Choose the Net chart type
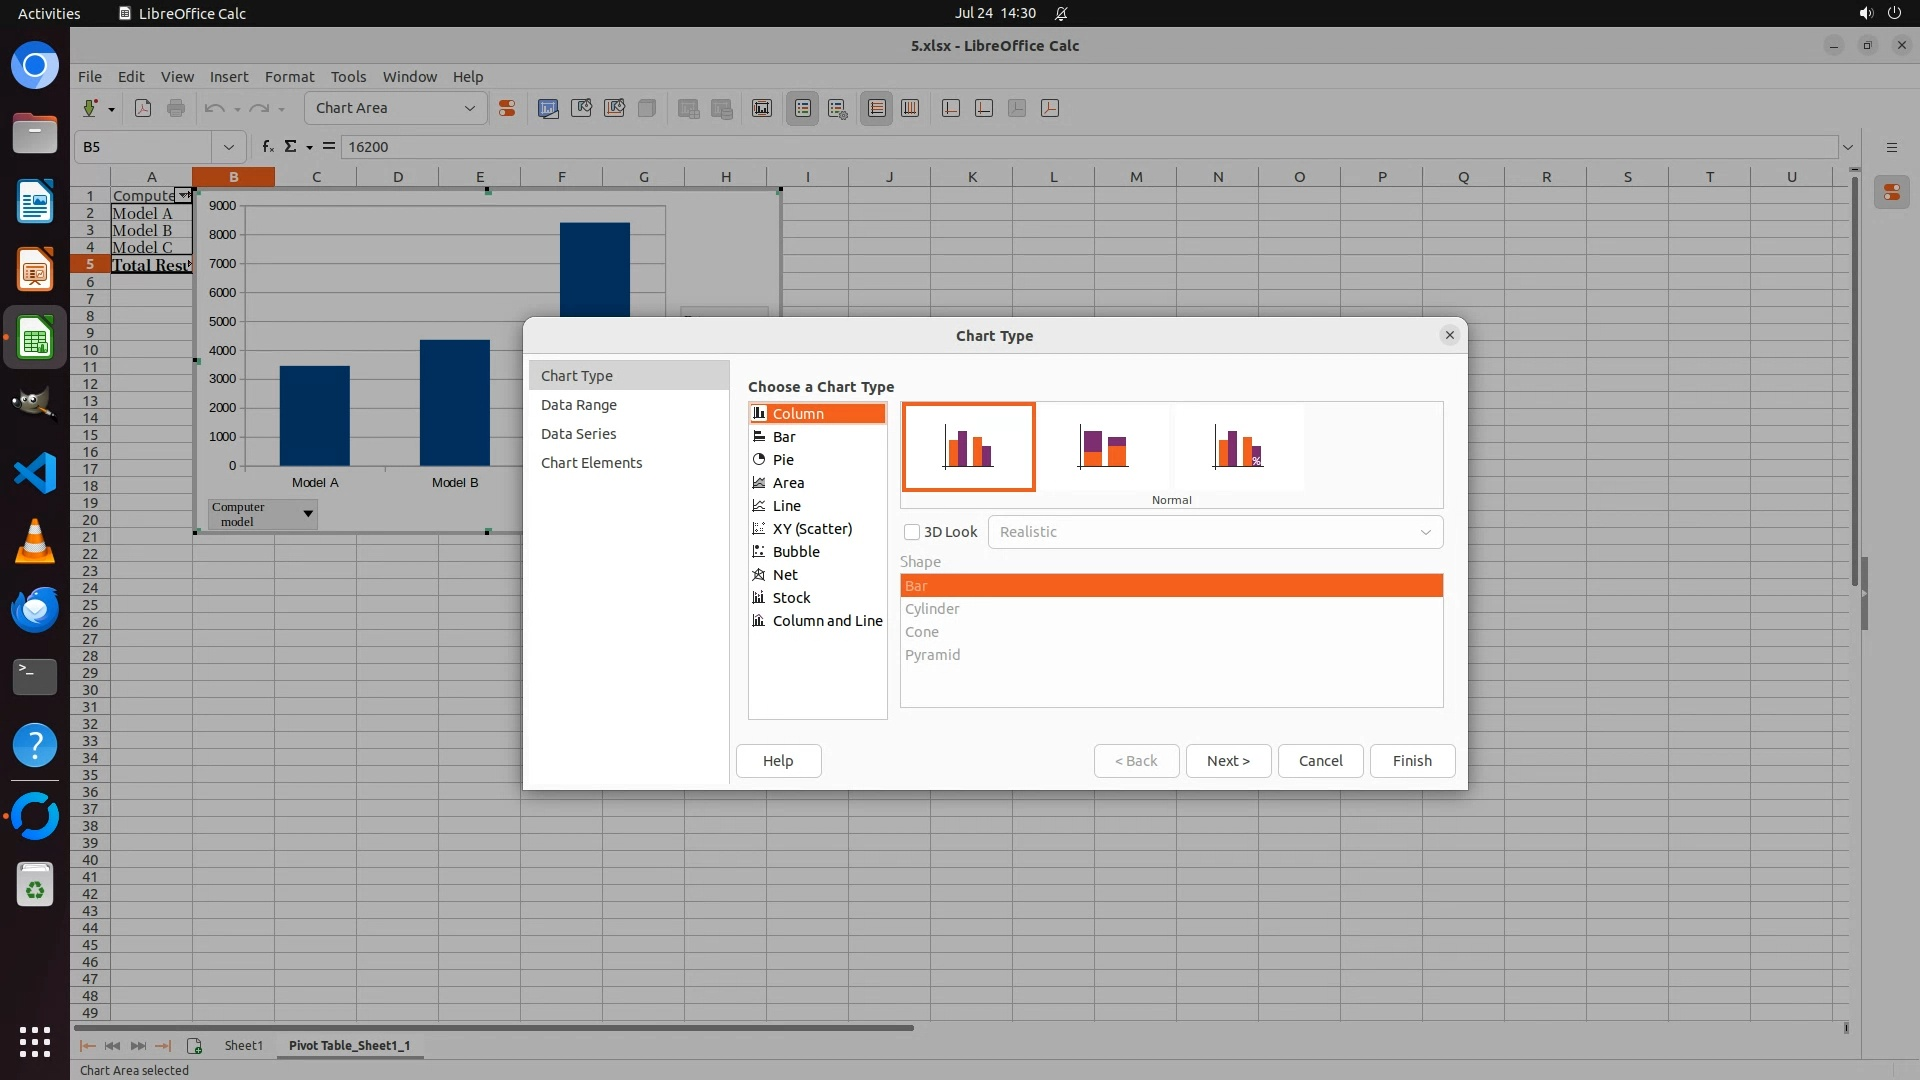 (785, 575)
